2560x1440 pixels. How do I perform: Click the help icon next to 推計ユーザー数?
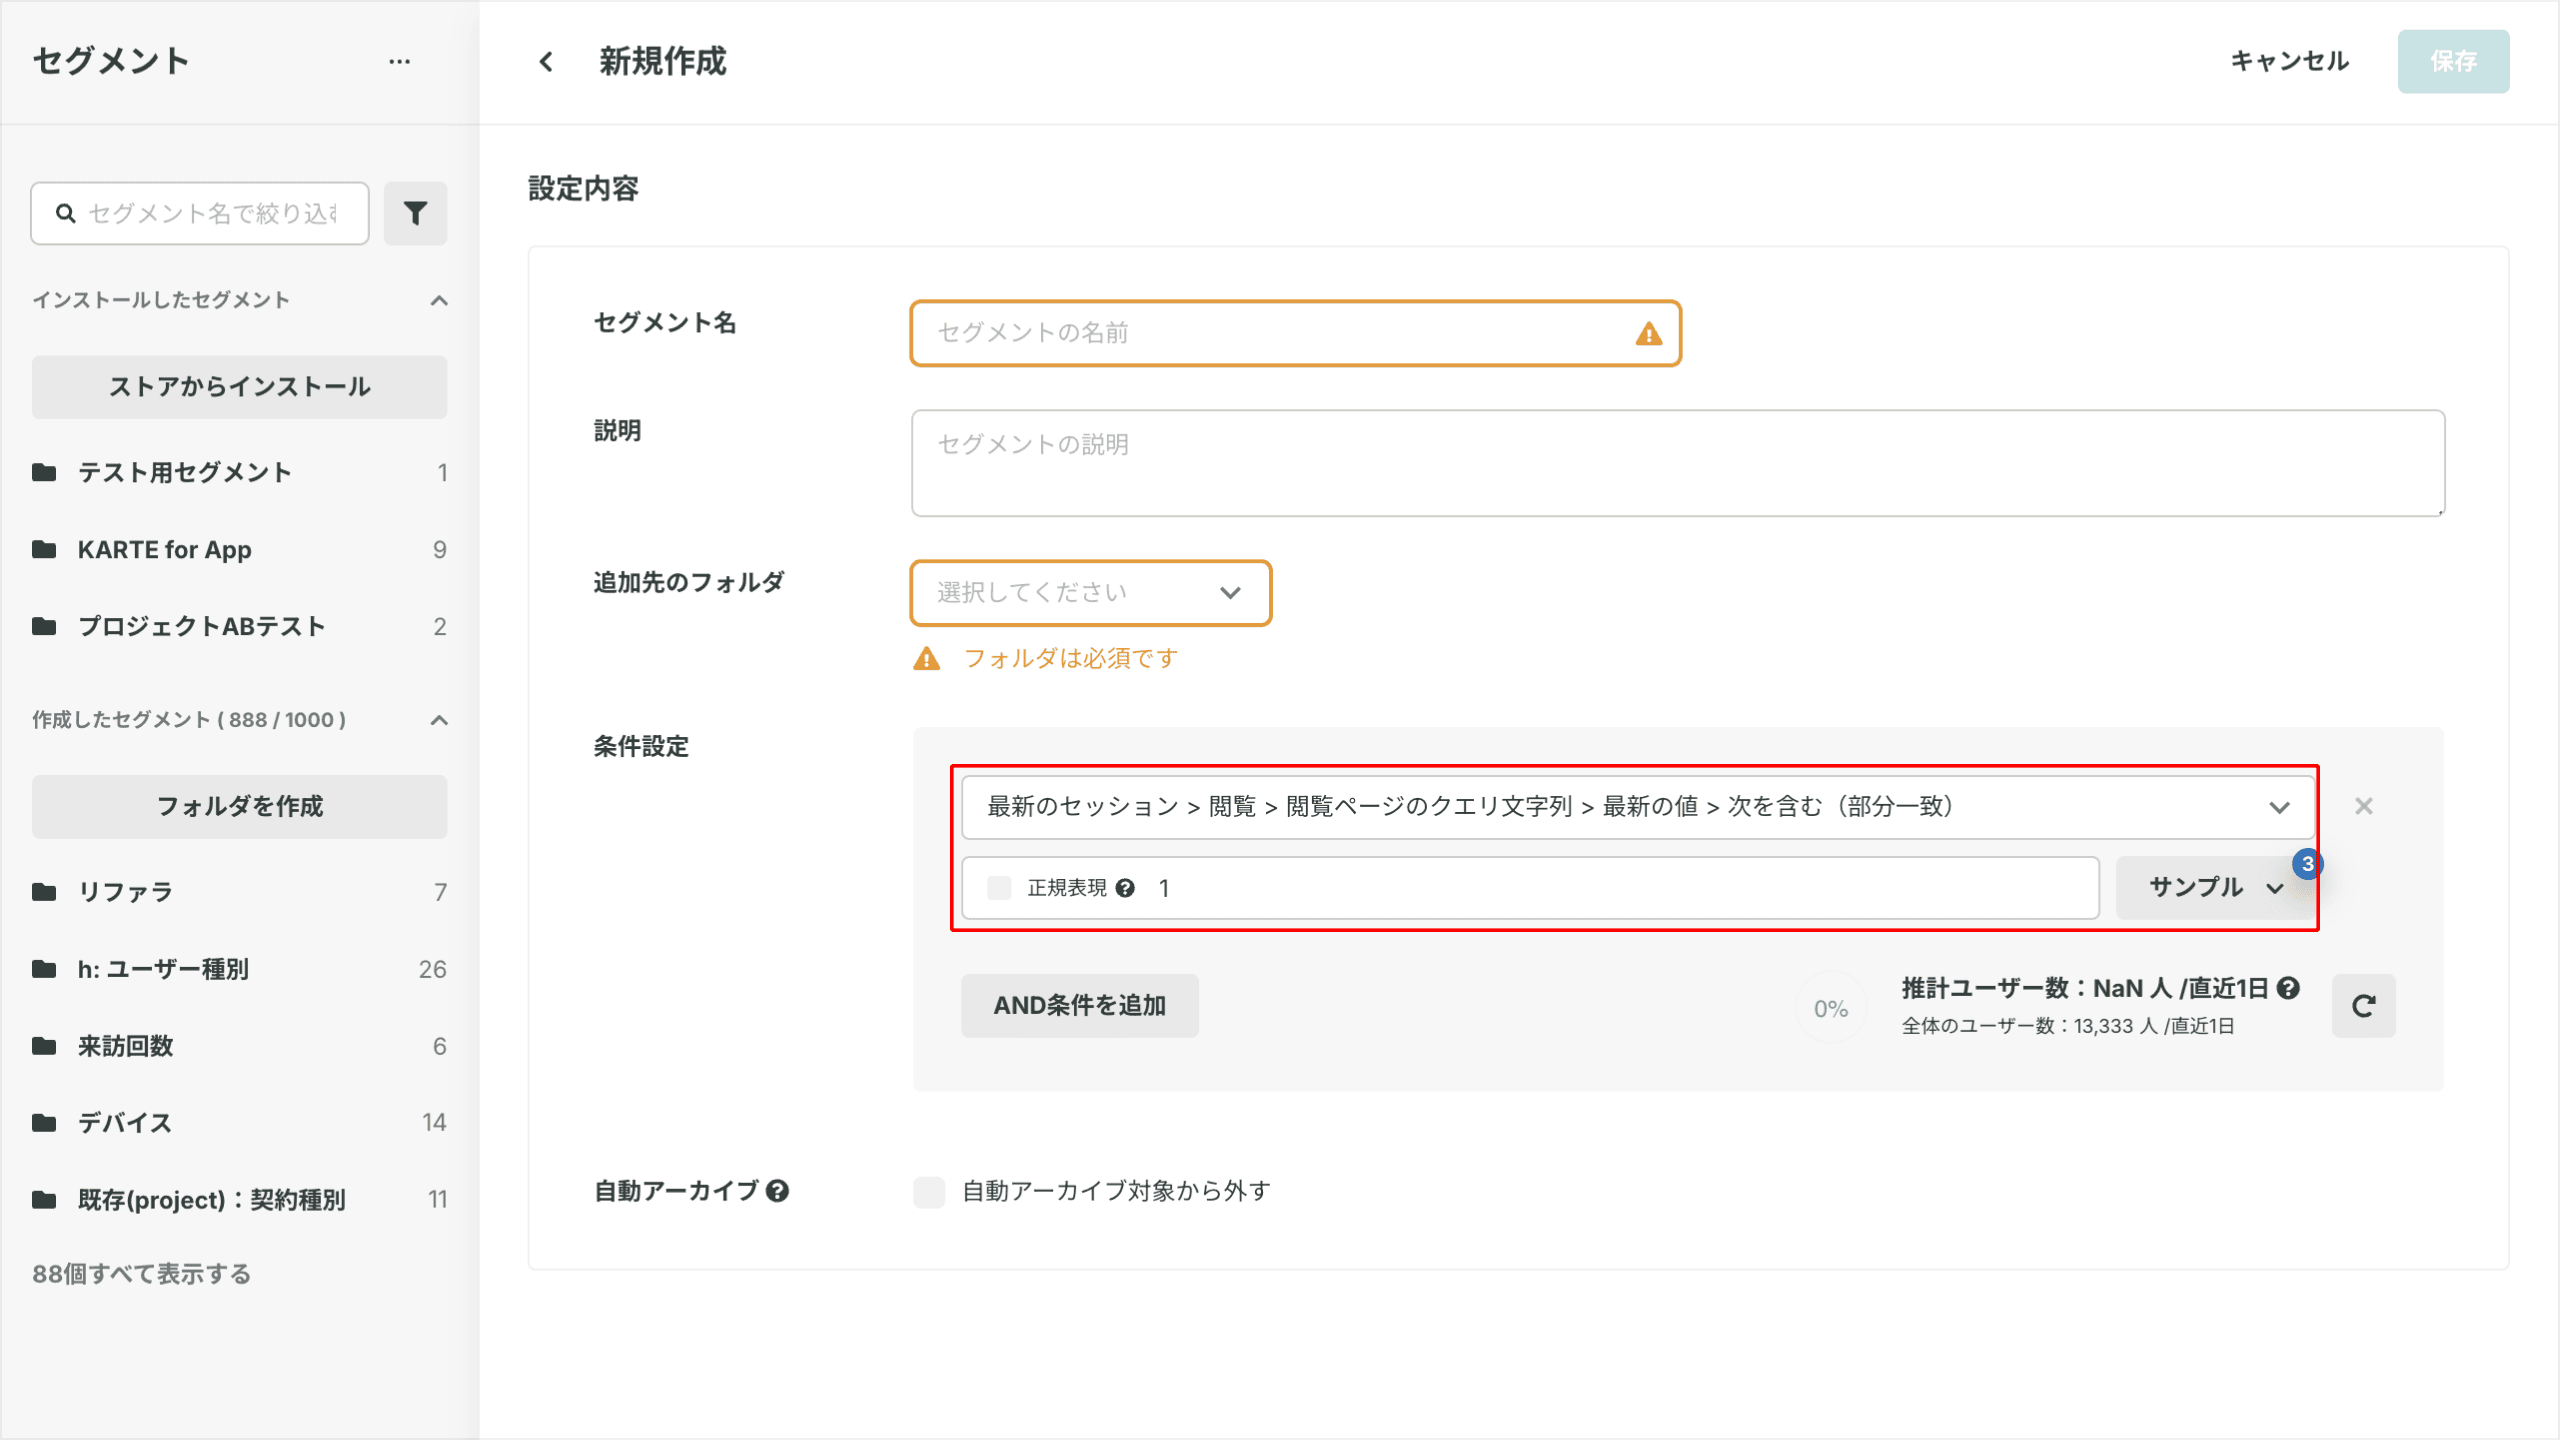point(2289,988)
